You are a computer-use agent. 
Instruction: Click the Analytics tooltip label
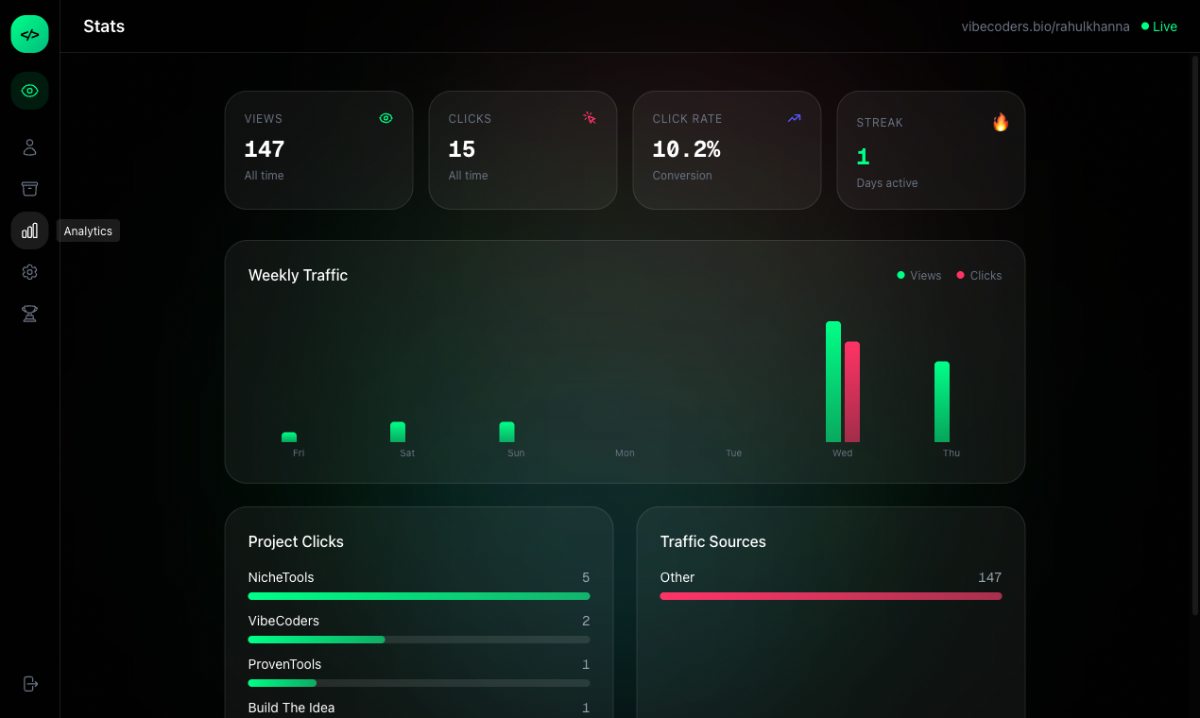coord(88,230)
